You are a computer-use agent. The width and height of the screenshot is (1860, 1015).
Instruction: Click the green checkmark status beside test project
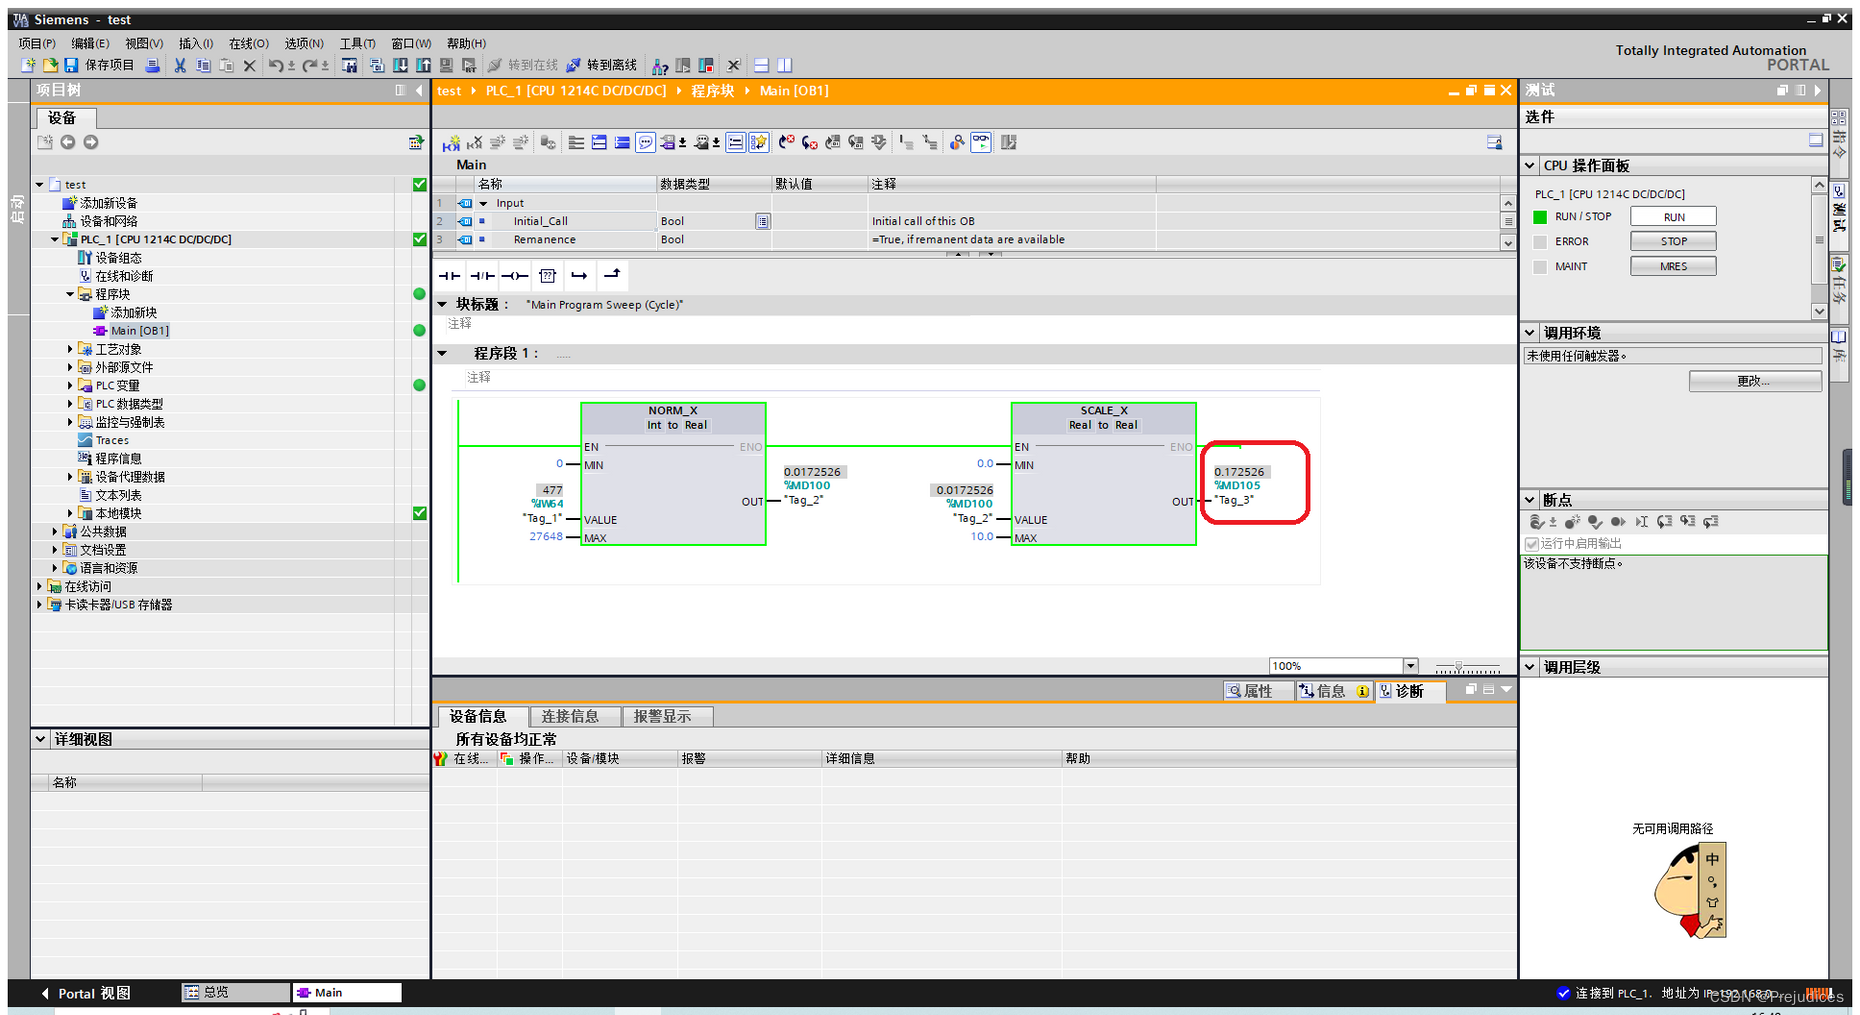(420, 185)
